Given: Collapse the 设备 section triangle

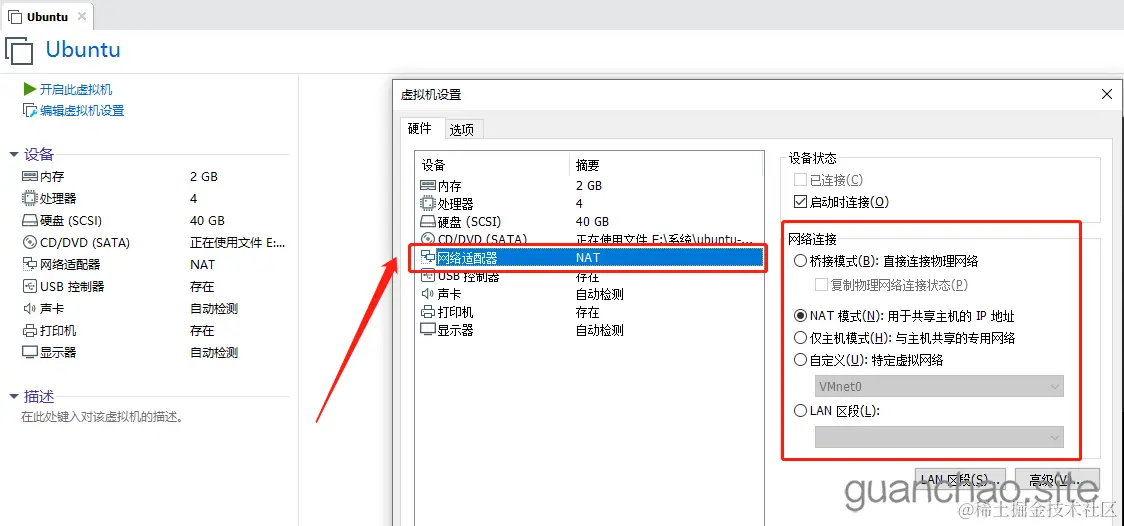Looking at the screenshot, I should (x=14, y=154).
